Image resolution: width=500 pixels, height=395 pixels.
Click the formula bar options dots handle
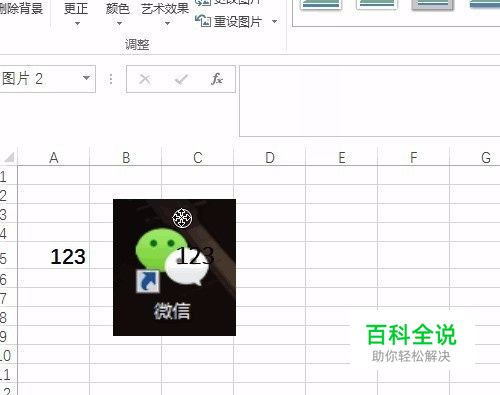click(111, 79)
